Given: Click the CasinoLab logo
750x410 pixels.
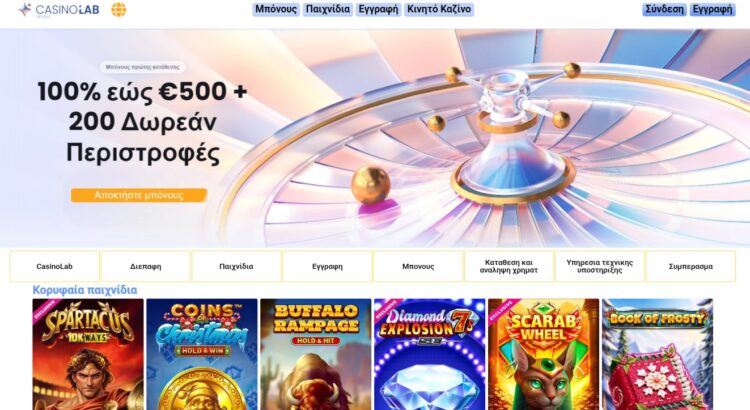Looking at the screenshot, I should click(59, 10).
